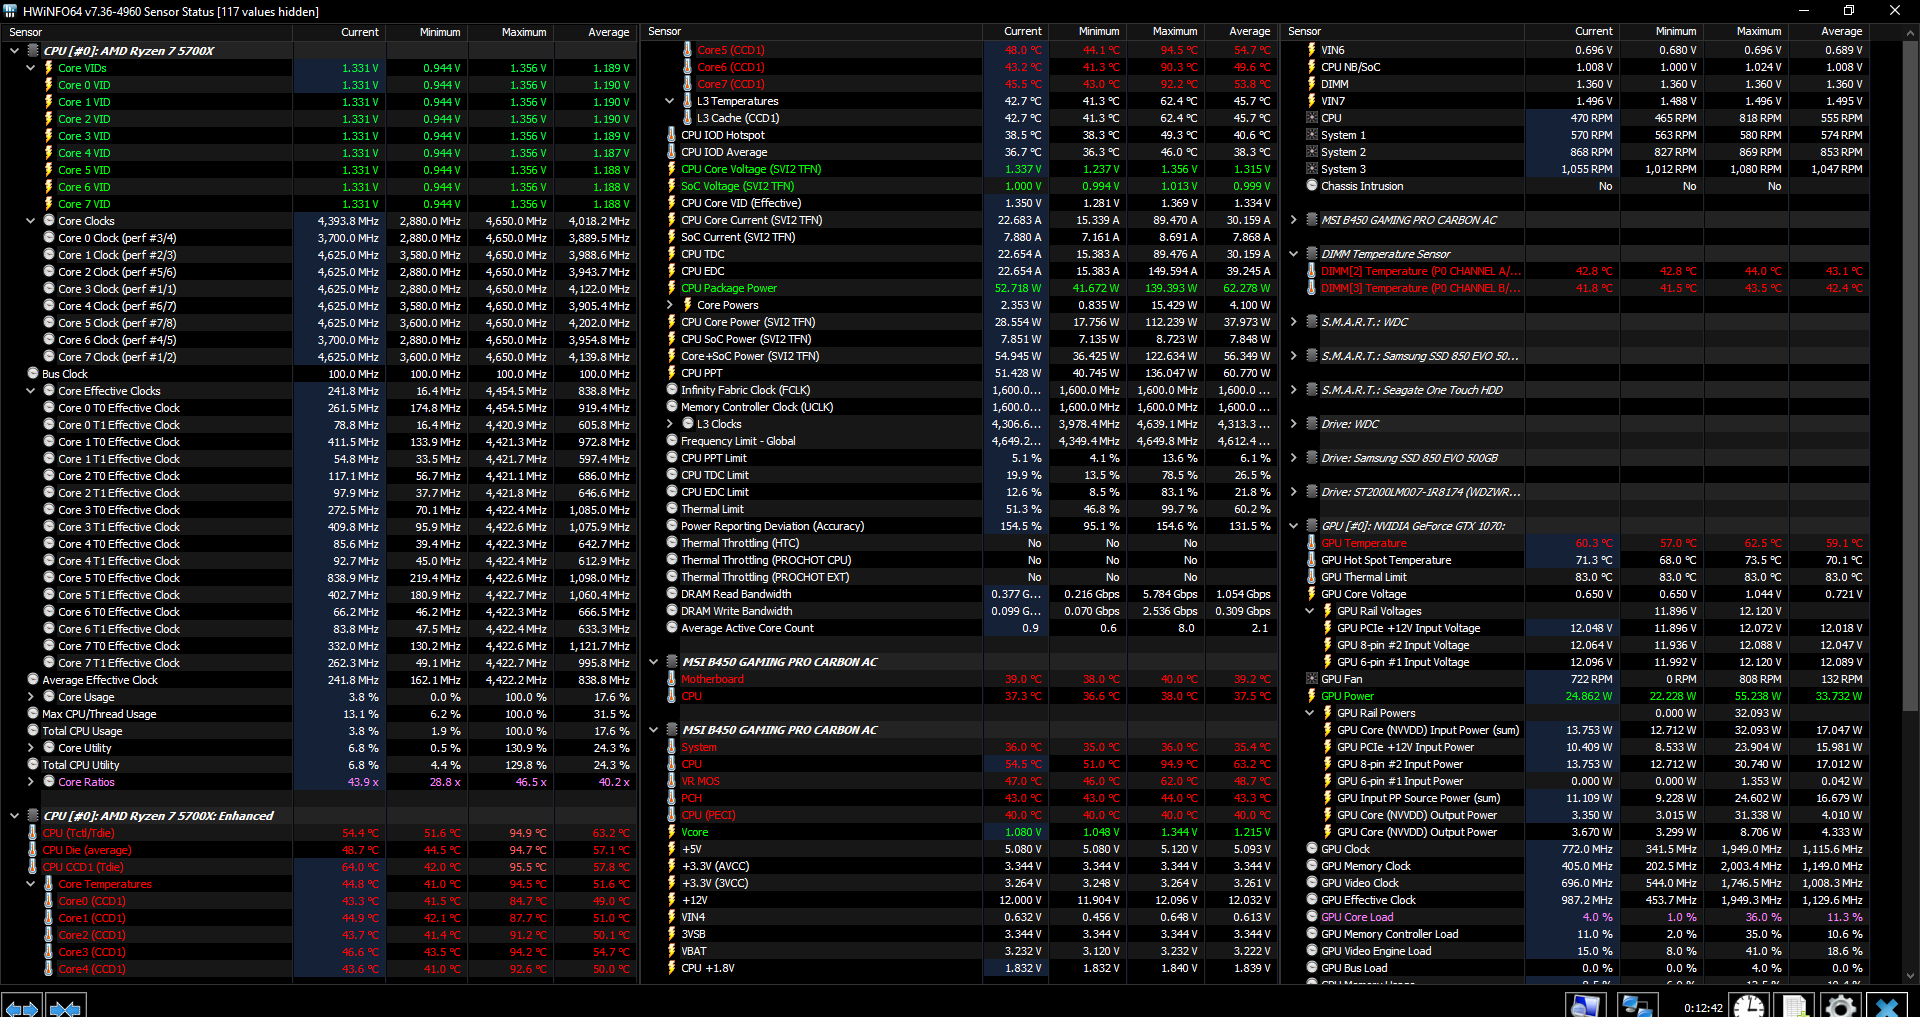Click chip icon beside AMD Ryzen 7 5700X

pos(33,51)
